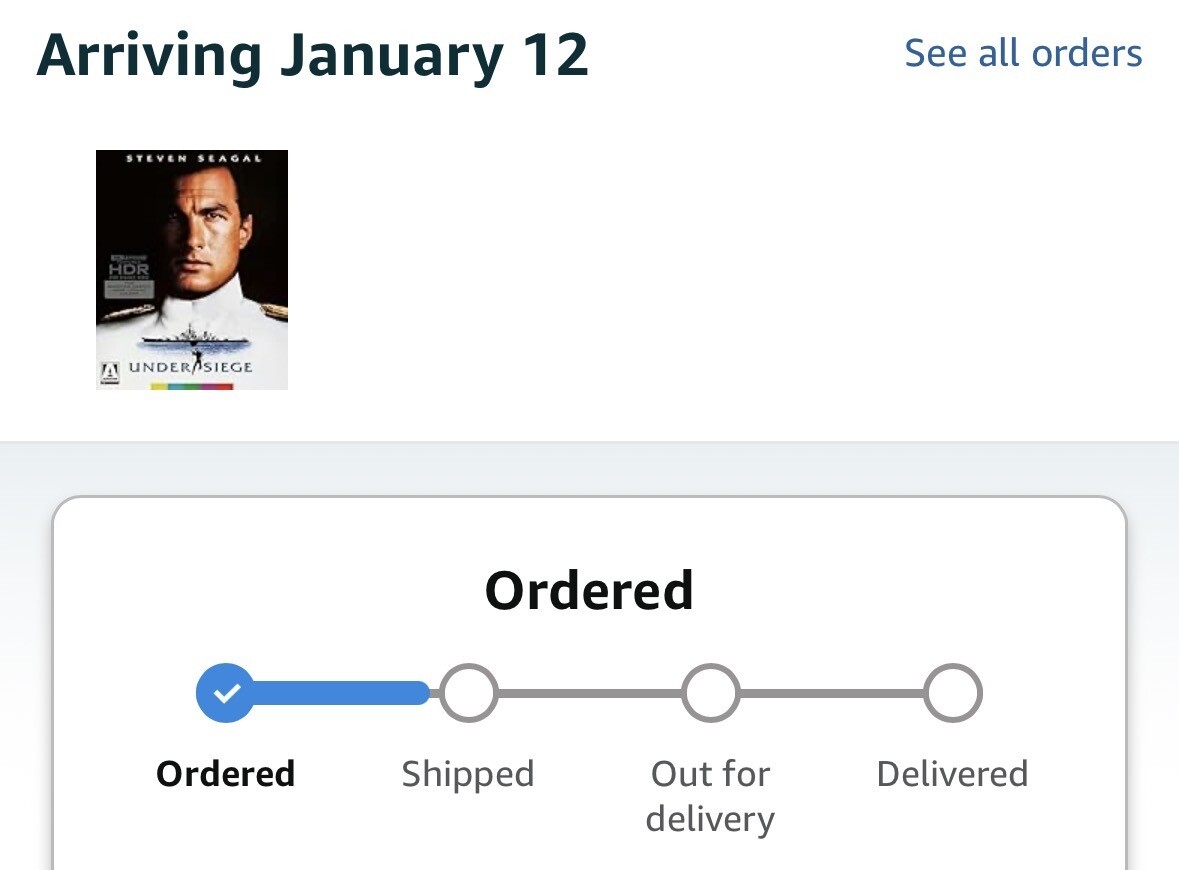Image resolution: width=1179 pixels, height=870 pixels.
Task: Click the Out for delivery label
Action: coord(710,796)
